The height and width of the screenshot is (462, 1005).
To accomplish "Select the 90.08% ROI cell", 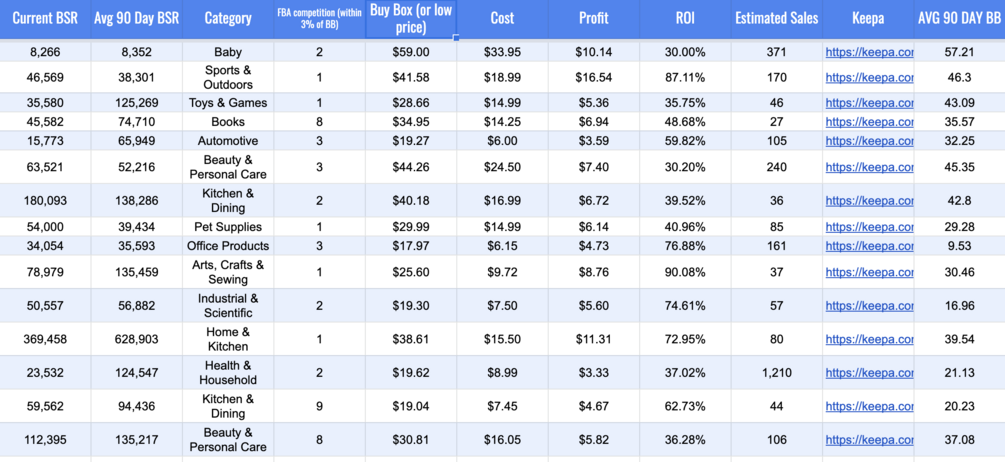I will point(685,272).
